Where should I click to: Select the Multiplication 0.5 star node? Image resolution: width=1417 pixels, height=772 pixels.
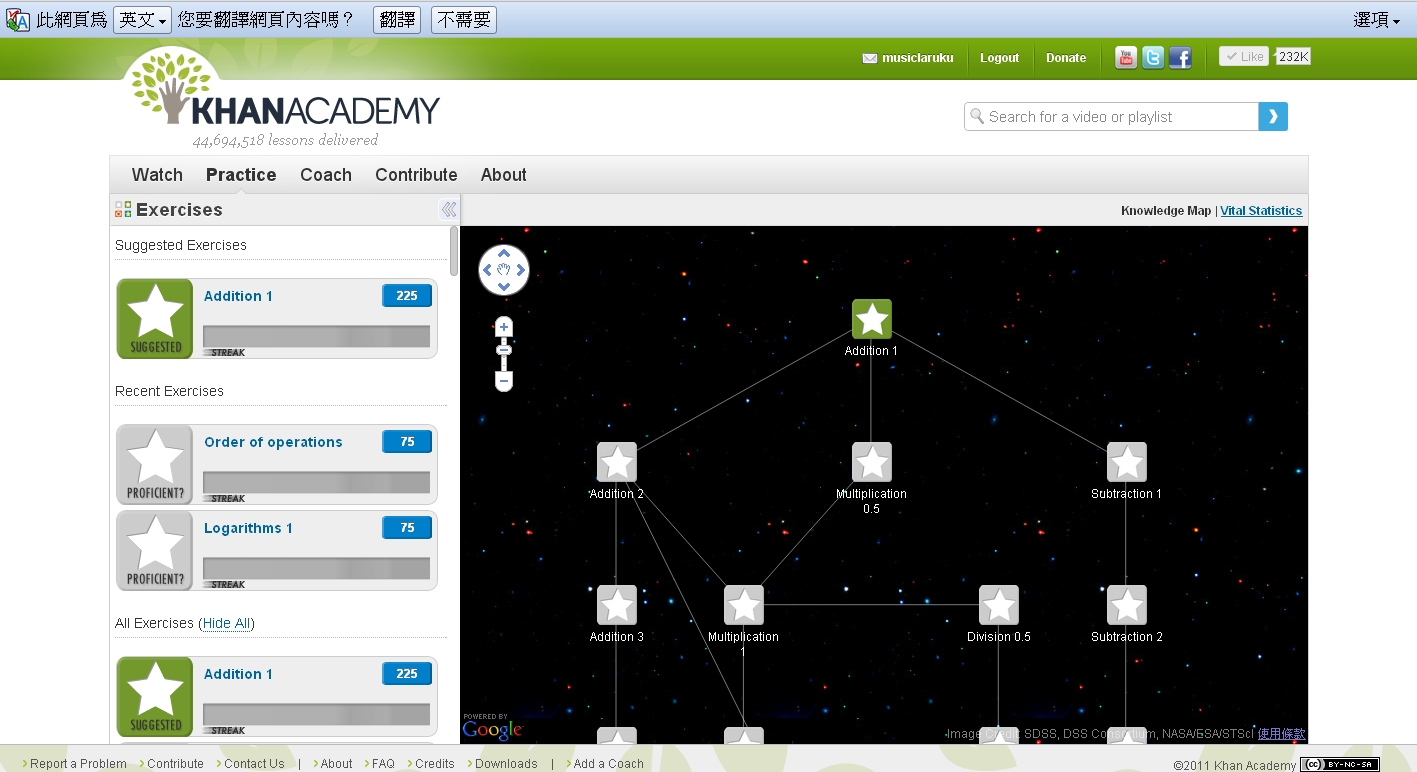coord(871,462)
